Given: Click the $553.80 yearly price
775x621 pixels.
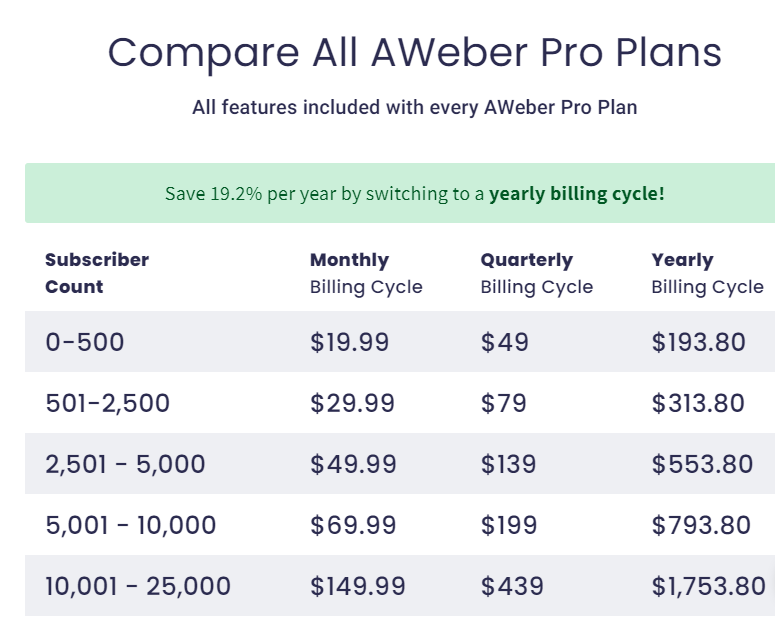Looking at the screenshot, I should pyautogui.click(x=702, y=464).
